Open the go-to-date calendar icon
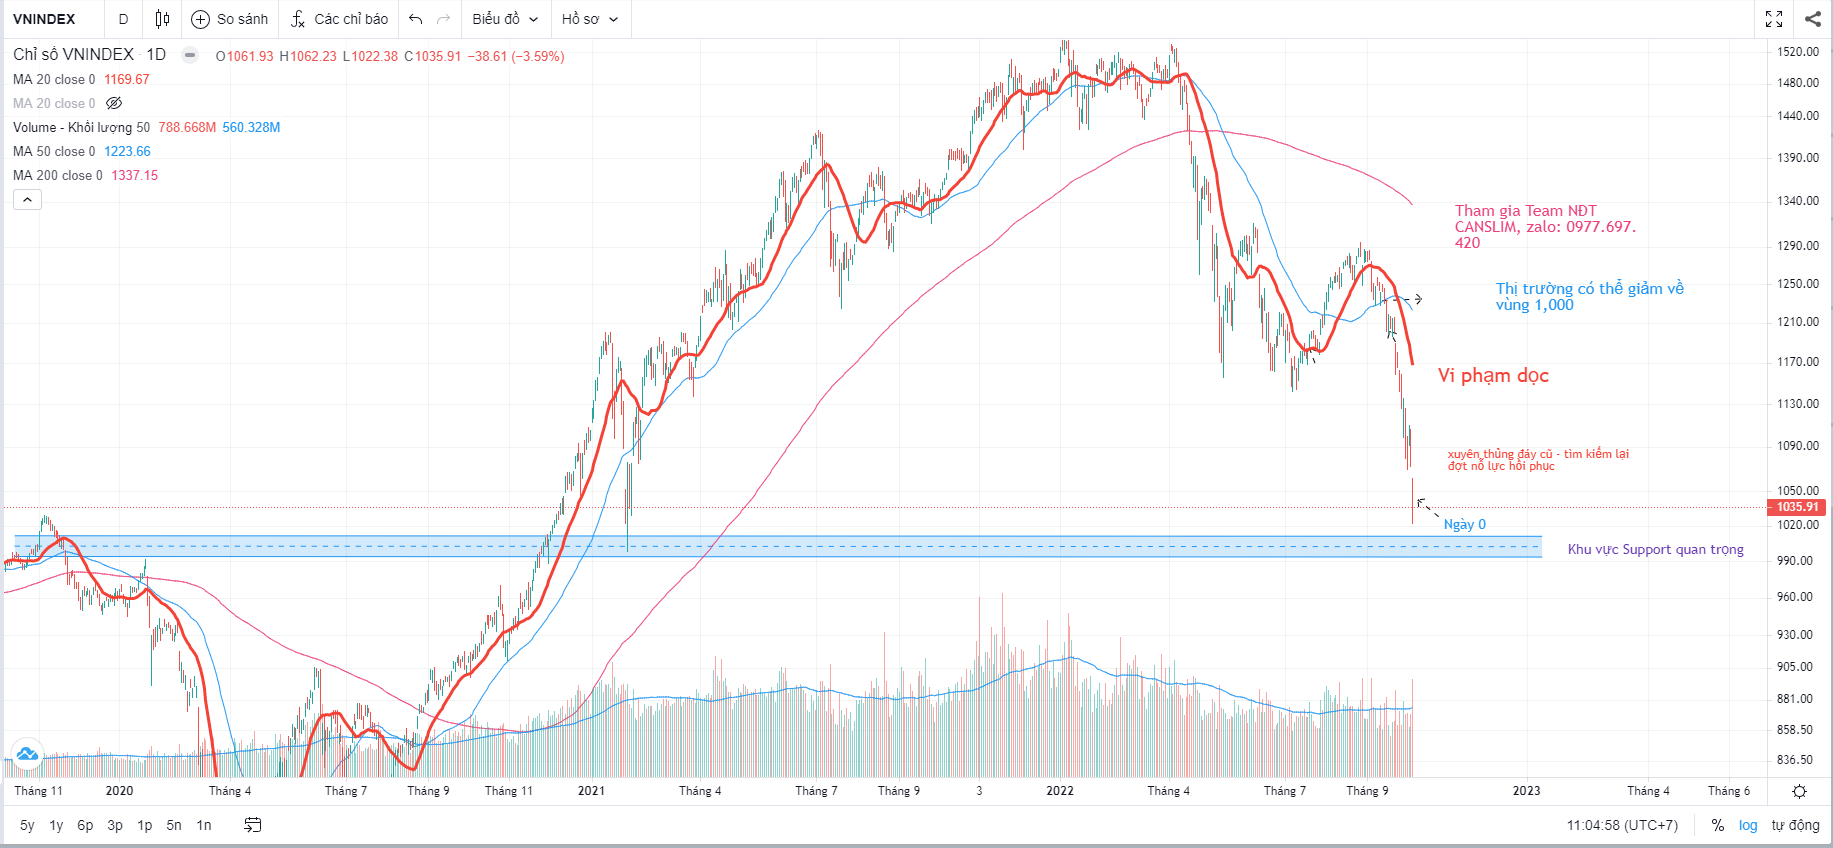The image size is (1833, 848). tap(253, 825)
